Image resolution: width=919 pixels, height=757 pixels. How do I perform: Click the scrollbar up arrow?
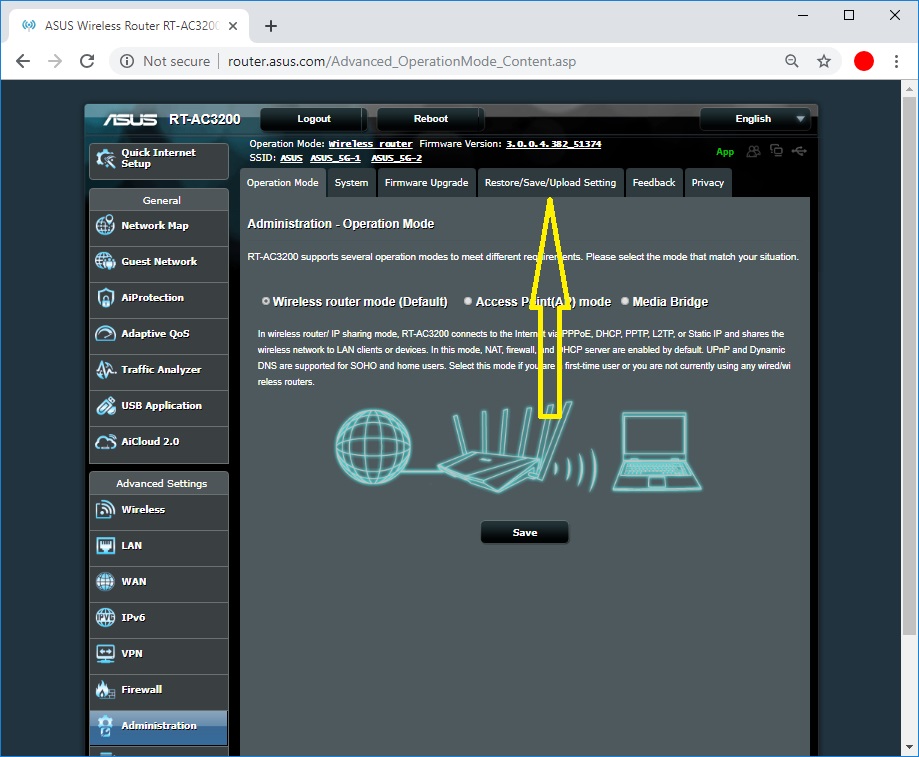coord(909,89)
